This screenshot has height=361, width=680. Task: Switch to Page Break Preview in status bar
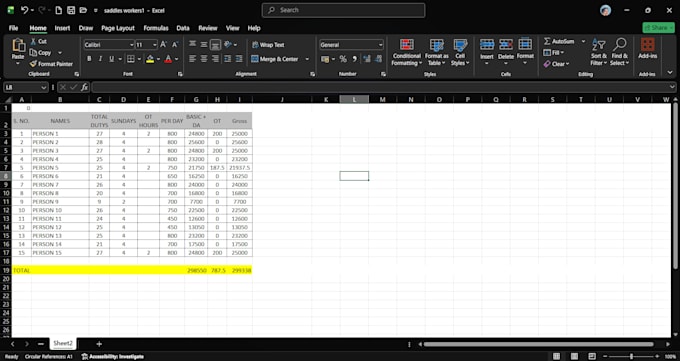[x=592, y=356]
